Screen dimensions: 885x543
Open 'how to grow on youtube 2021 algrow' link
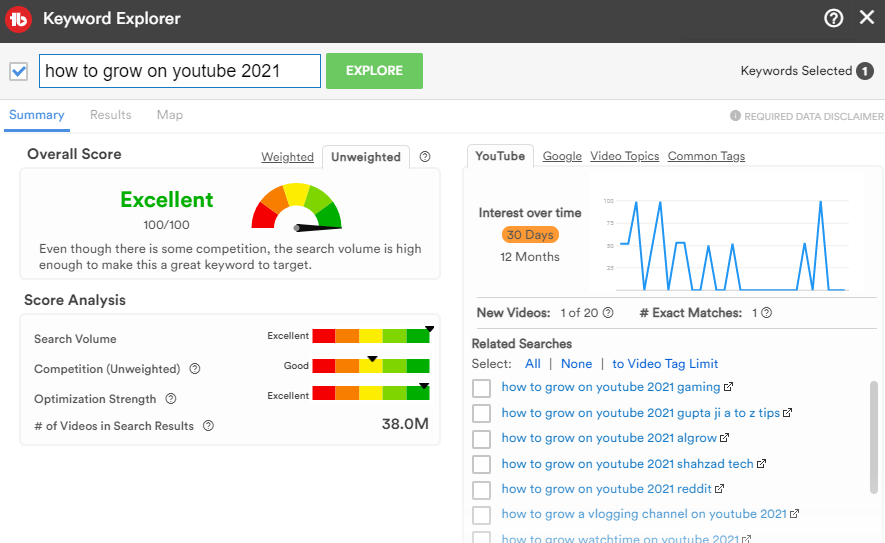(609, 437)
